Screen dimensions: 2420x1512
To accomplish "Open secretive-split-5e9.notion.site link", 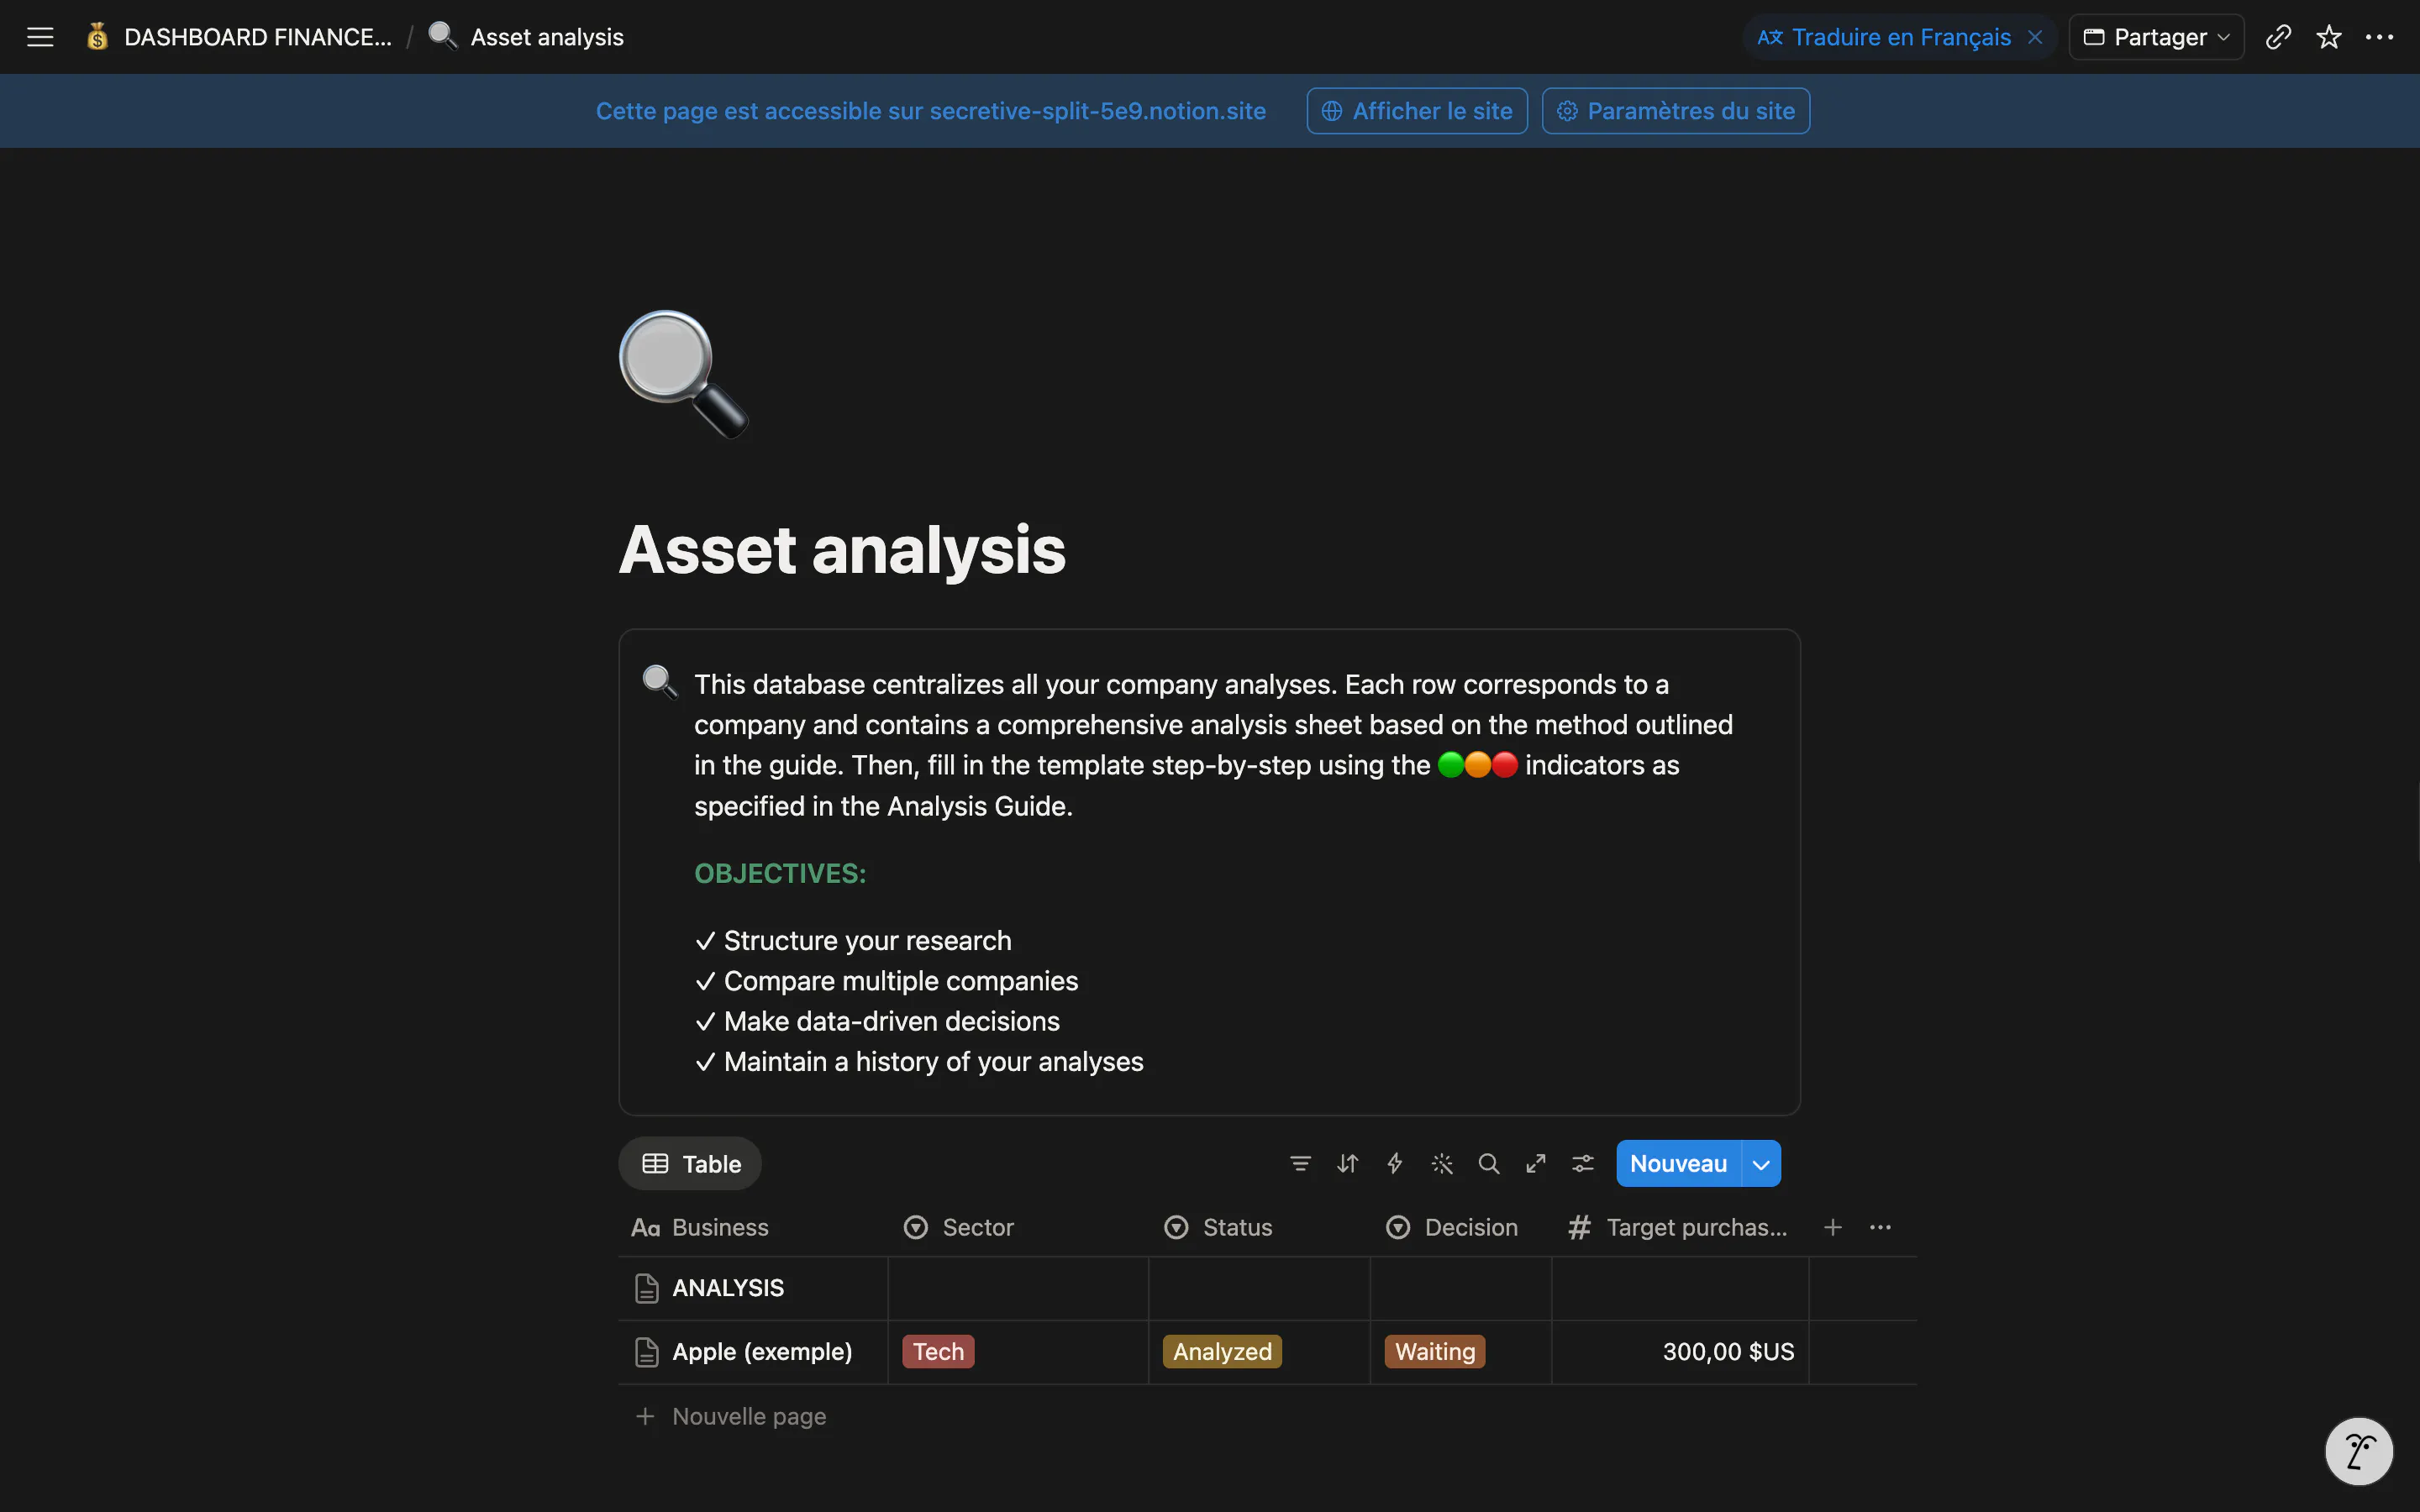I will pos(1097,111).
